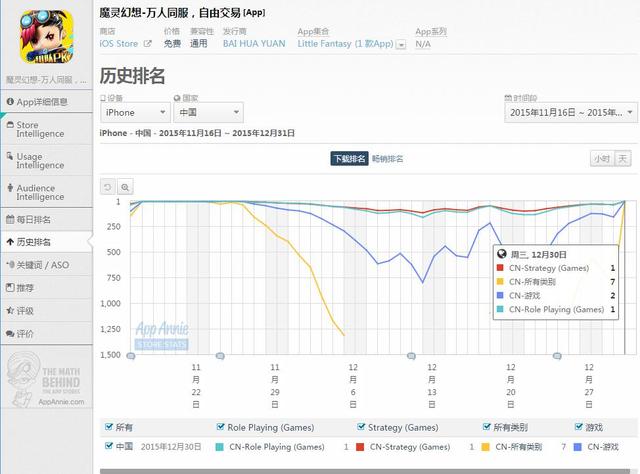This screenshot has width=640, height=474.
Task: Open Audience Intelligence in the sidebar
Action: [x=47, y=192]
